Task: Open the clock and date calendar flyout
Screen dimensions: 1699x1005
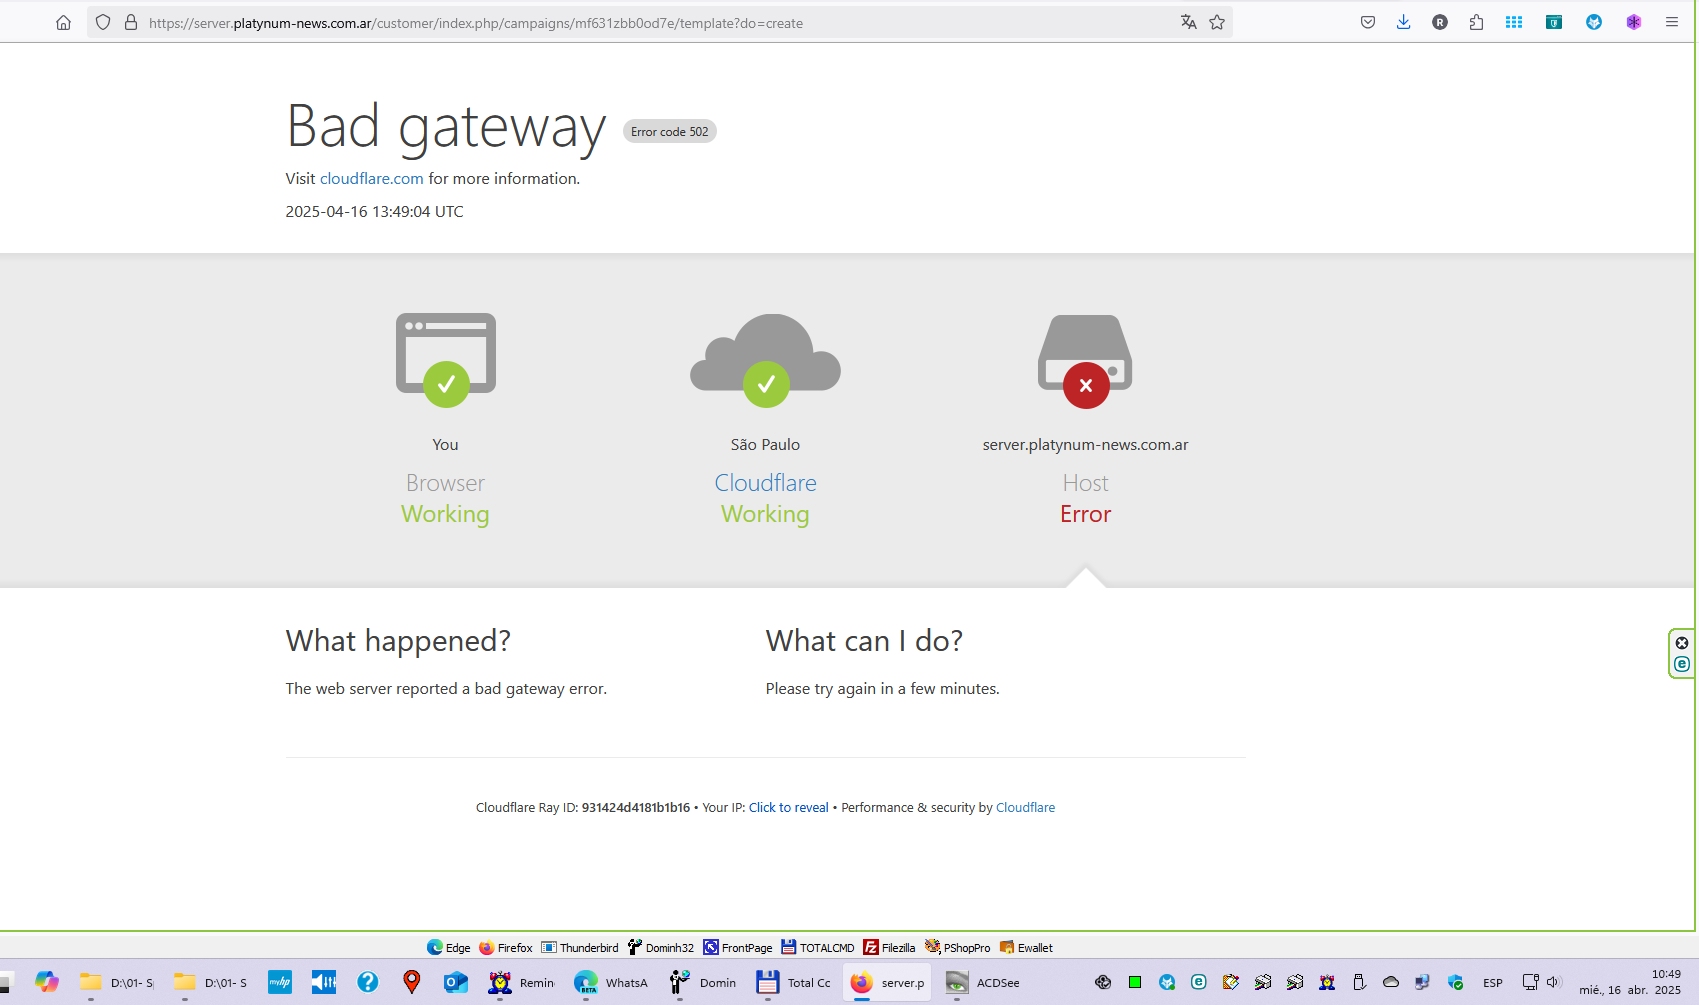Action: click(1630, 982)
